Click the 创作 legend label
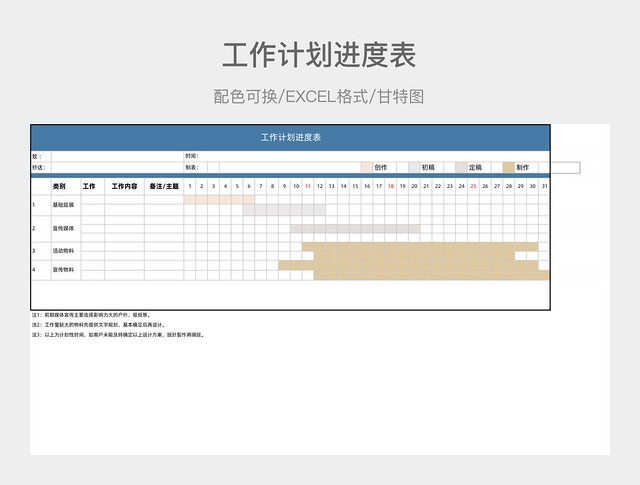640x485 pixels. (381, 167)
